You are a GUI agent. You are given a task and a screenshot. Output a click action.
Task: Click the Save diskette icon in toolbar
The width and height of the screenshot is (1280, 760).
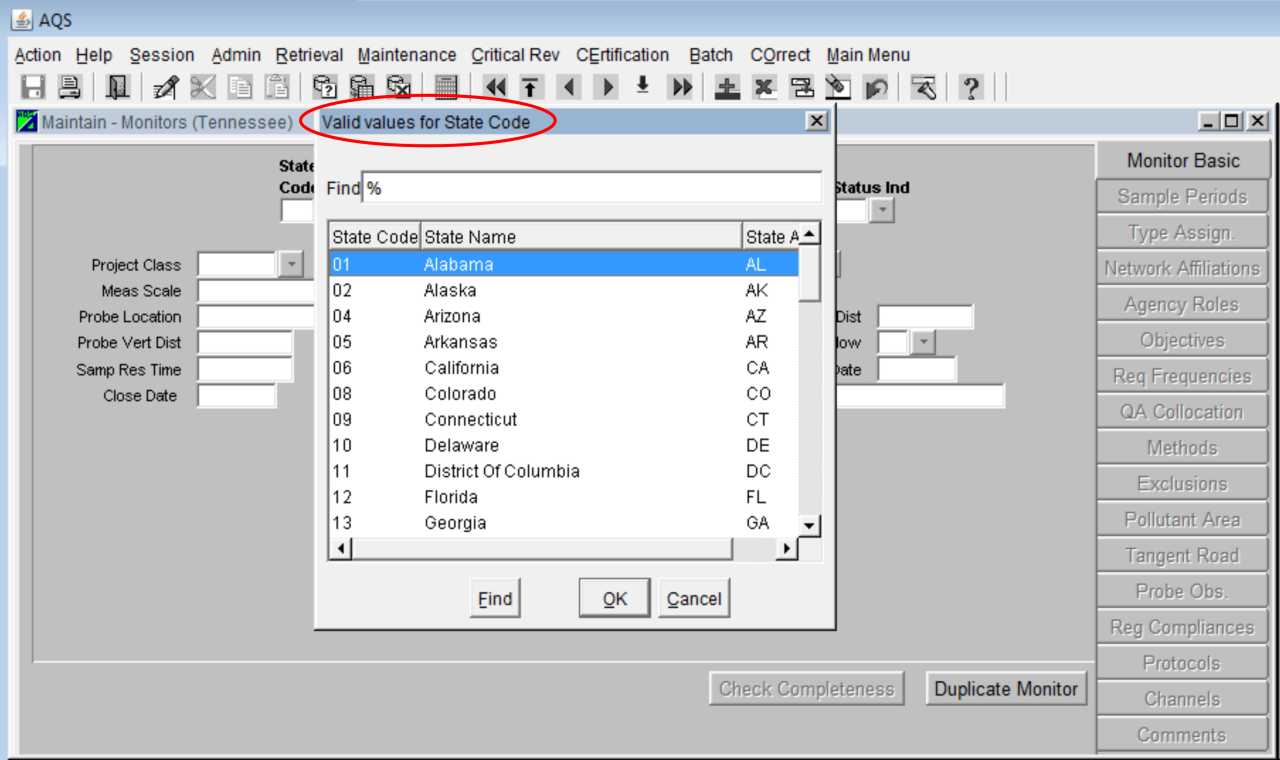pos(33,88)
